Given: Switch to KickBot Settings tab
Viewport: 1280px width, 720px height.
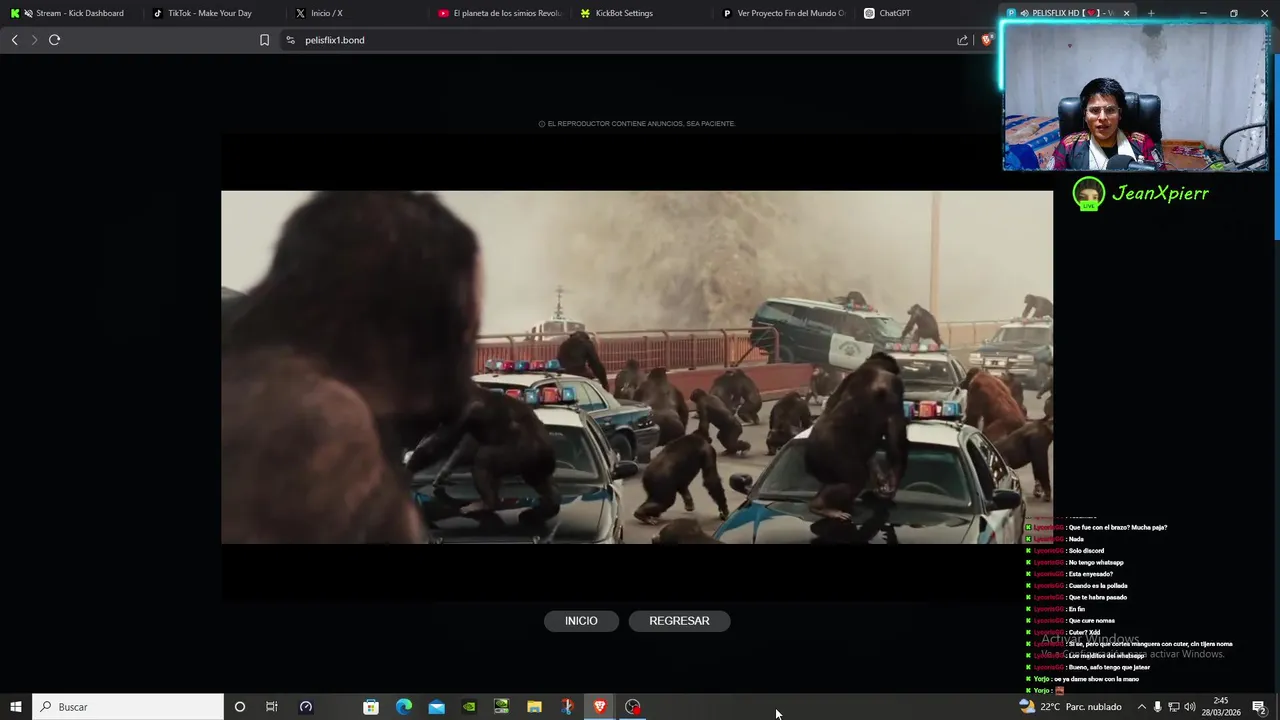Looking at the screenshot, I should tap(642, 13).
